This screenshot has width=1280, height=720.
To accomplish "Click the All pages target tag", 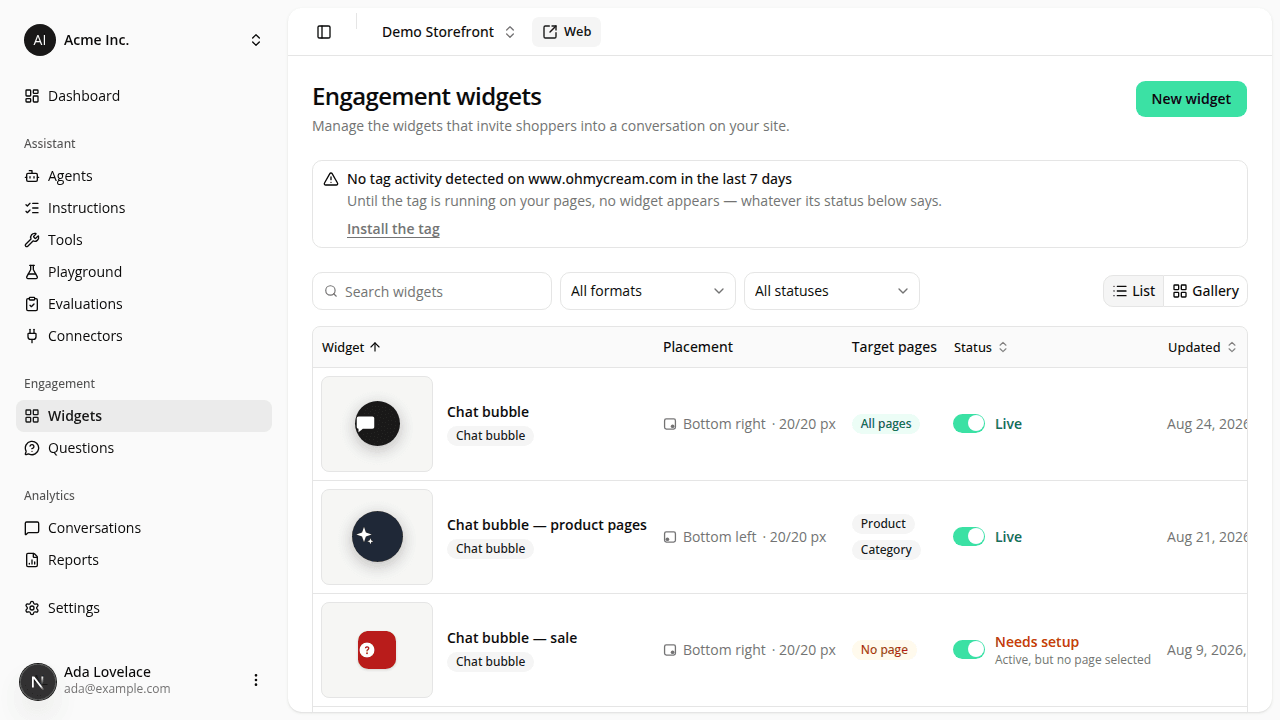I will tap(886, 424).
